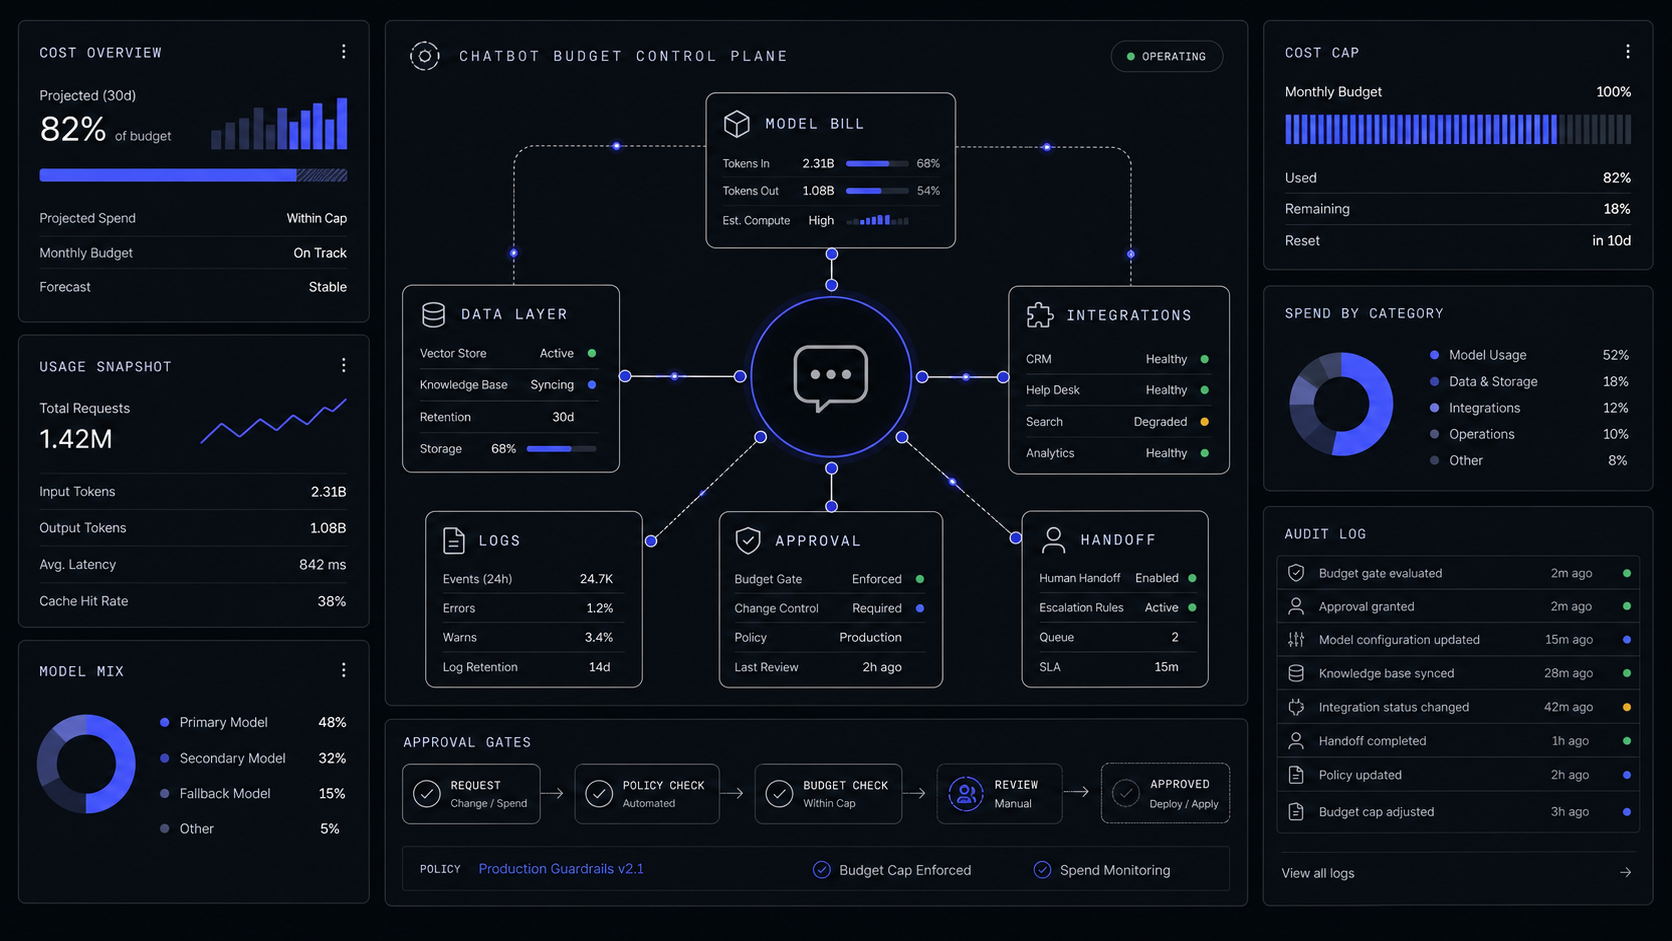This screenshot has width=1672, height=941.
Task: Open the Cost Cap options menu
Action: [x=1627, y=51]
